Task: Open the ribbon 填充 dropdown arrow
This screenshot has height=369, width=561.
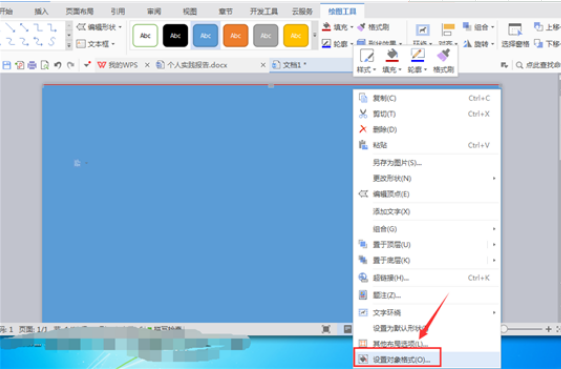Action: 352,27
